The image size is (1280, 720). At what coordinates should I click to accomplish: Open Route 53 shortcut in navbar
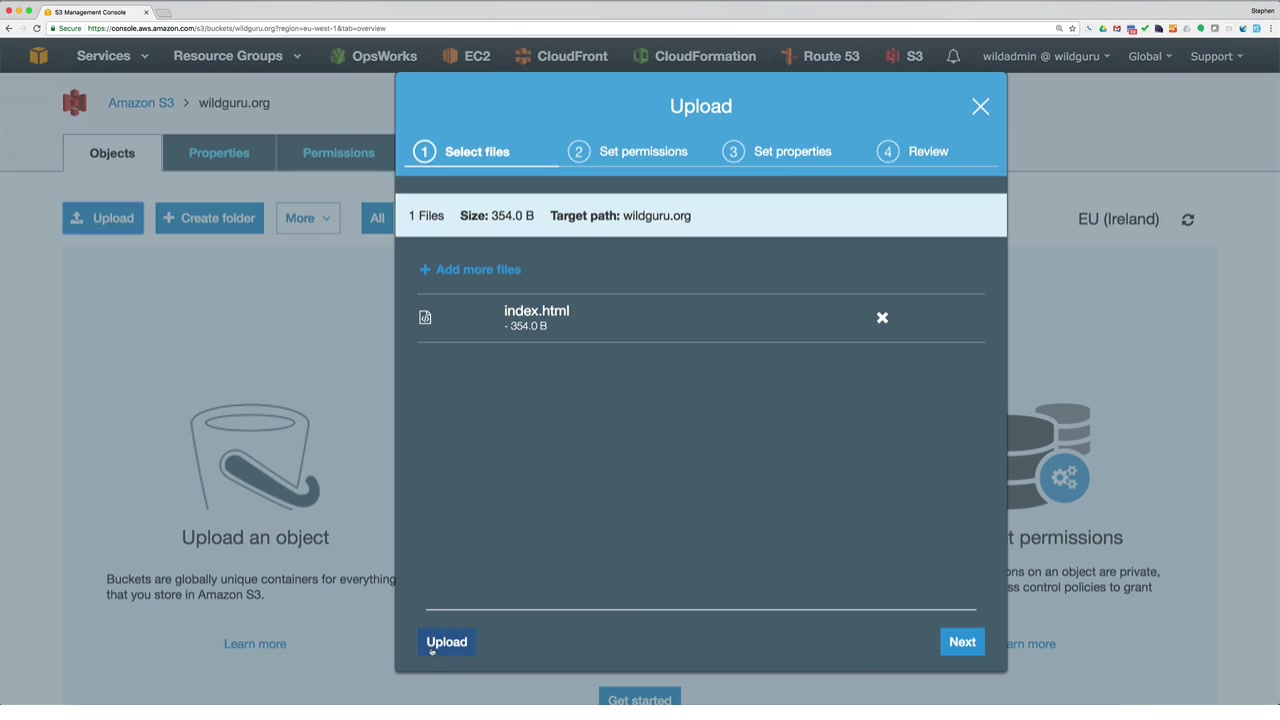(820, 56)
